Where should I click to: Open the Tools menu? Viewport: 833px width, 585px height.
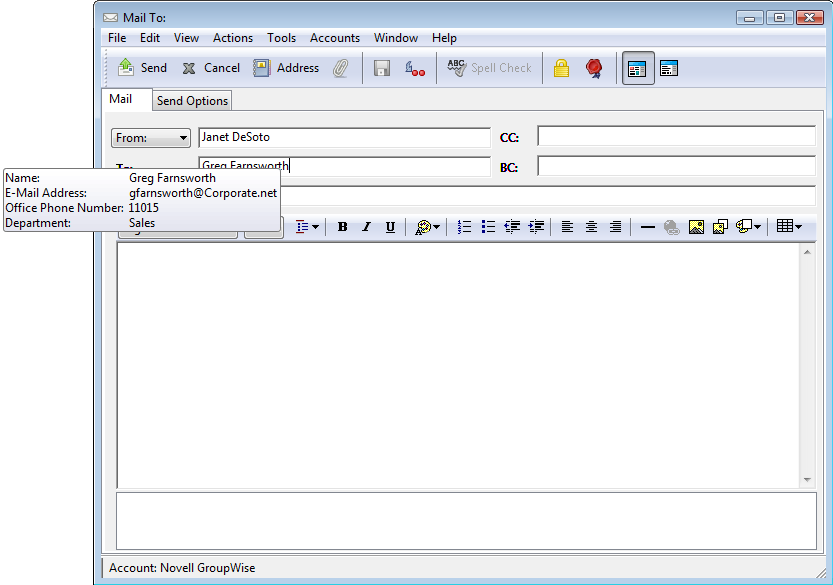click(282, 38)
